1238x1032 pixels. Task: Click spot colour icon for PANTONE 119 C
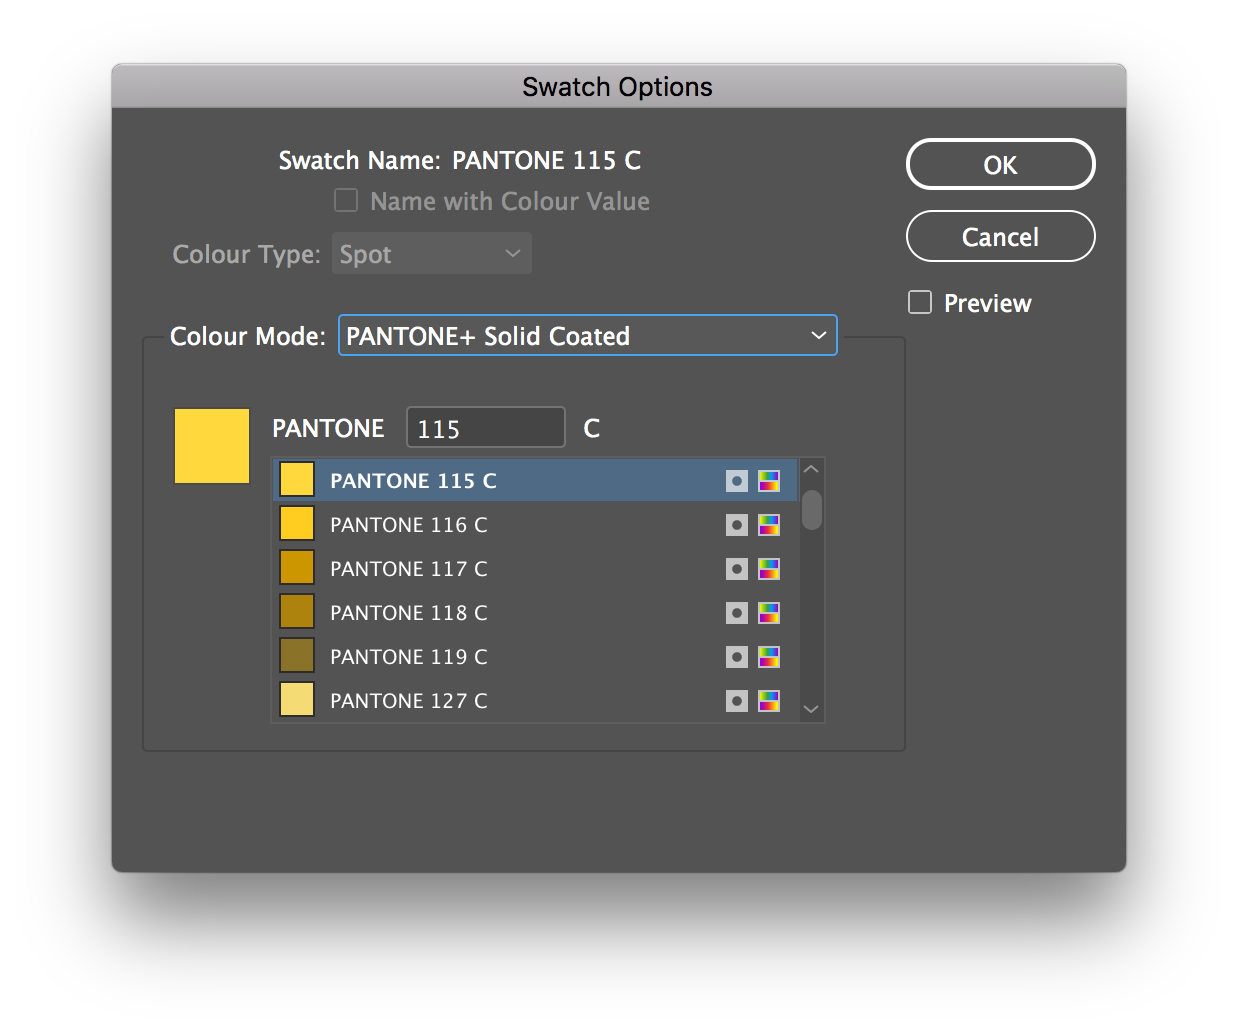(x=737, y=657)
